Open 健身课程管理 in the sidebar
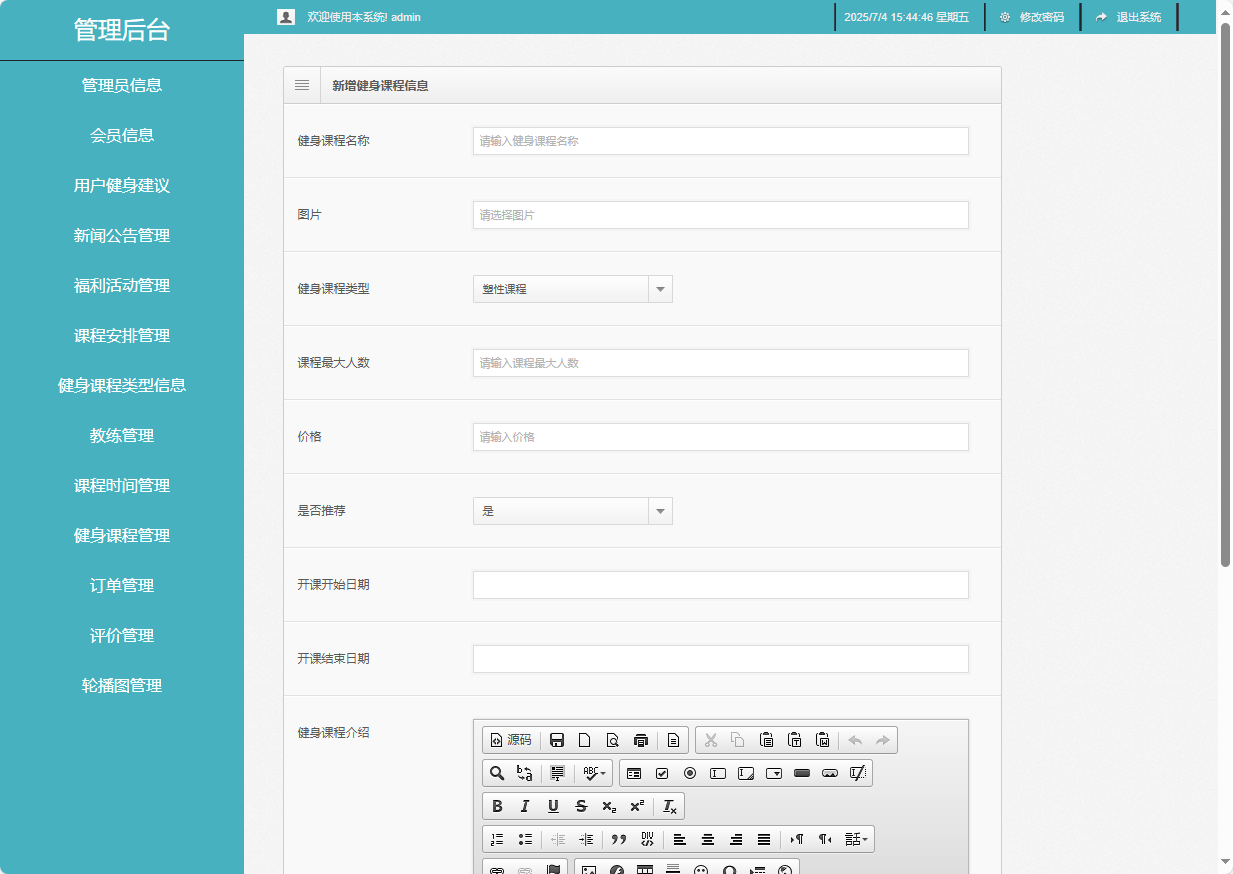This screenshot has height=874, width=1233. pyautogui.click(x=122, y=536)
